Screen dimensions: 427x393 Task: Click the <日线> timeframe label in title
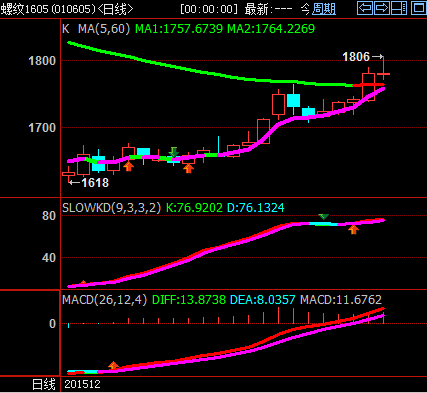tap(115, 9)
